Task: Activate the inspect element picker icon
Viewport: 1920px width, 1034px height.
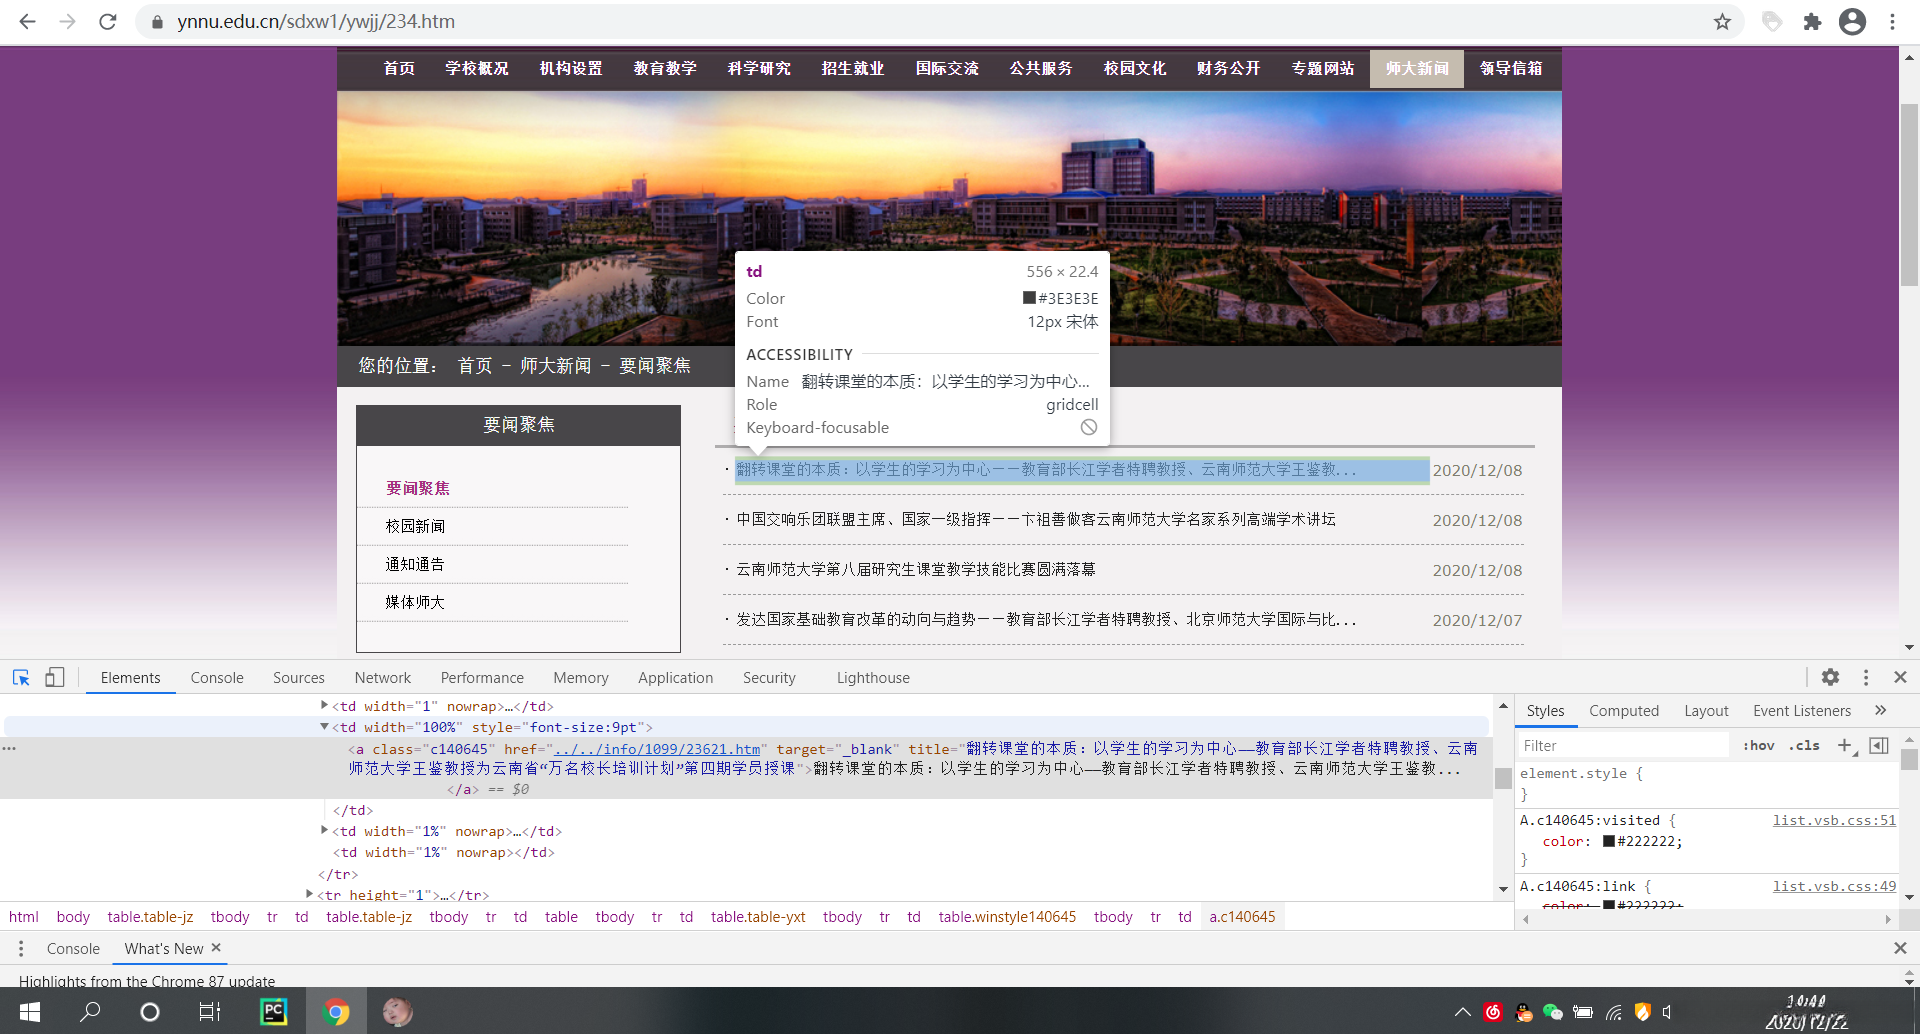Action: [x=21, y=678]
